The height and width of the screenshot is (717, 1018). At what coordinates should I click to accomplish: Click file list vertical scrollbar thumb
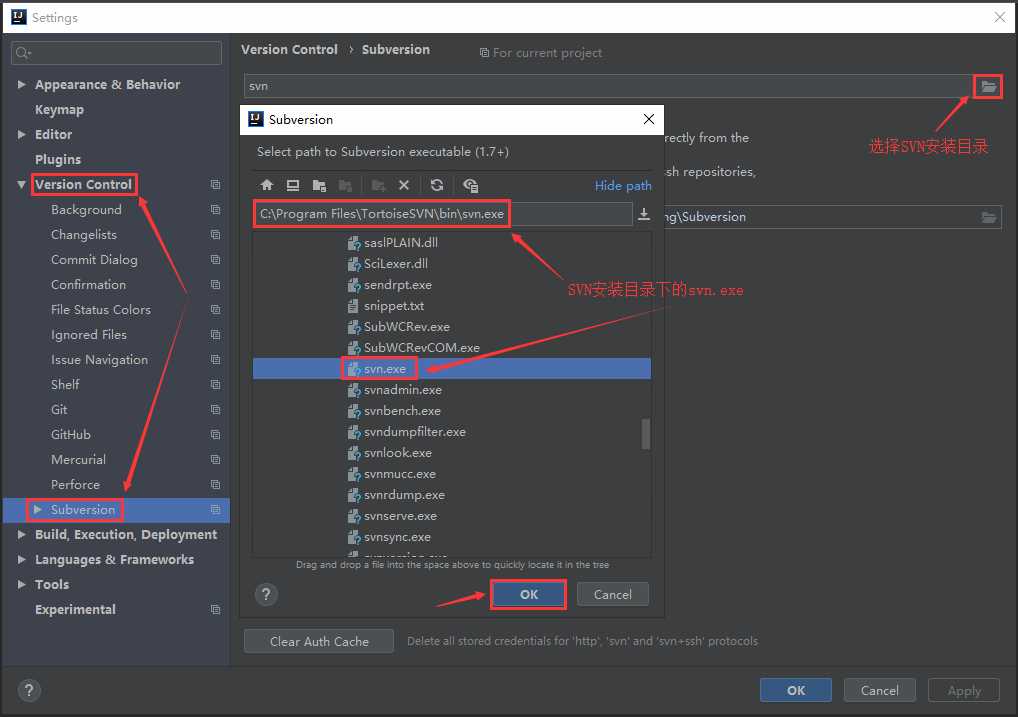pos(645,434)
